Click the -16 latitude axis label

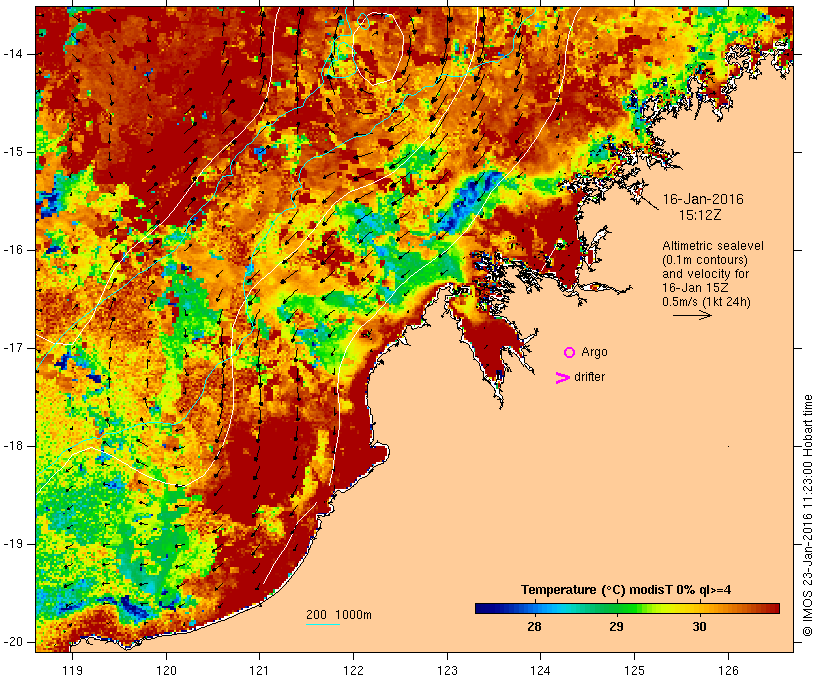[13, 250]
